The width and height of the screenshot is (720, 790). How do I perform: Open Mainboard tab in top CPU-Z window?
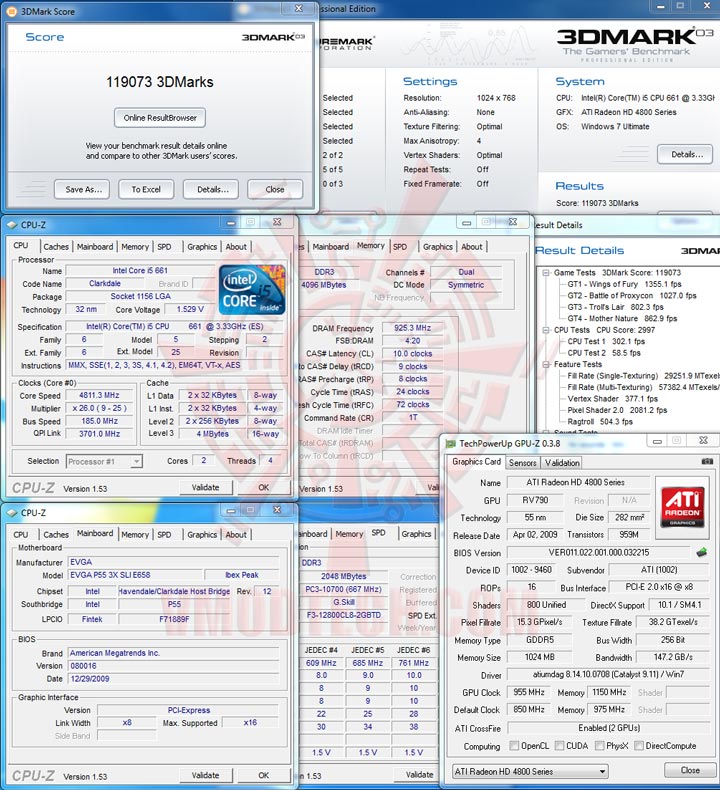(95, 247)
